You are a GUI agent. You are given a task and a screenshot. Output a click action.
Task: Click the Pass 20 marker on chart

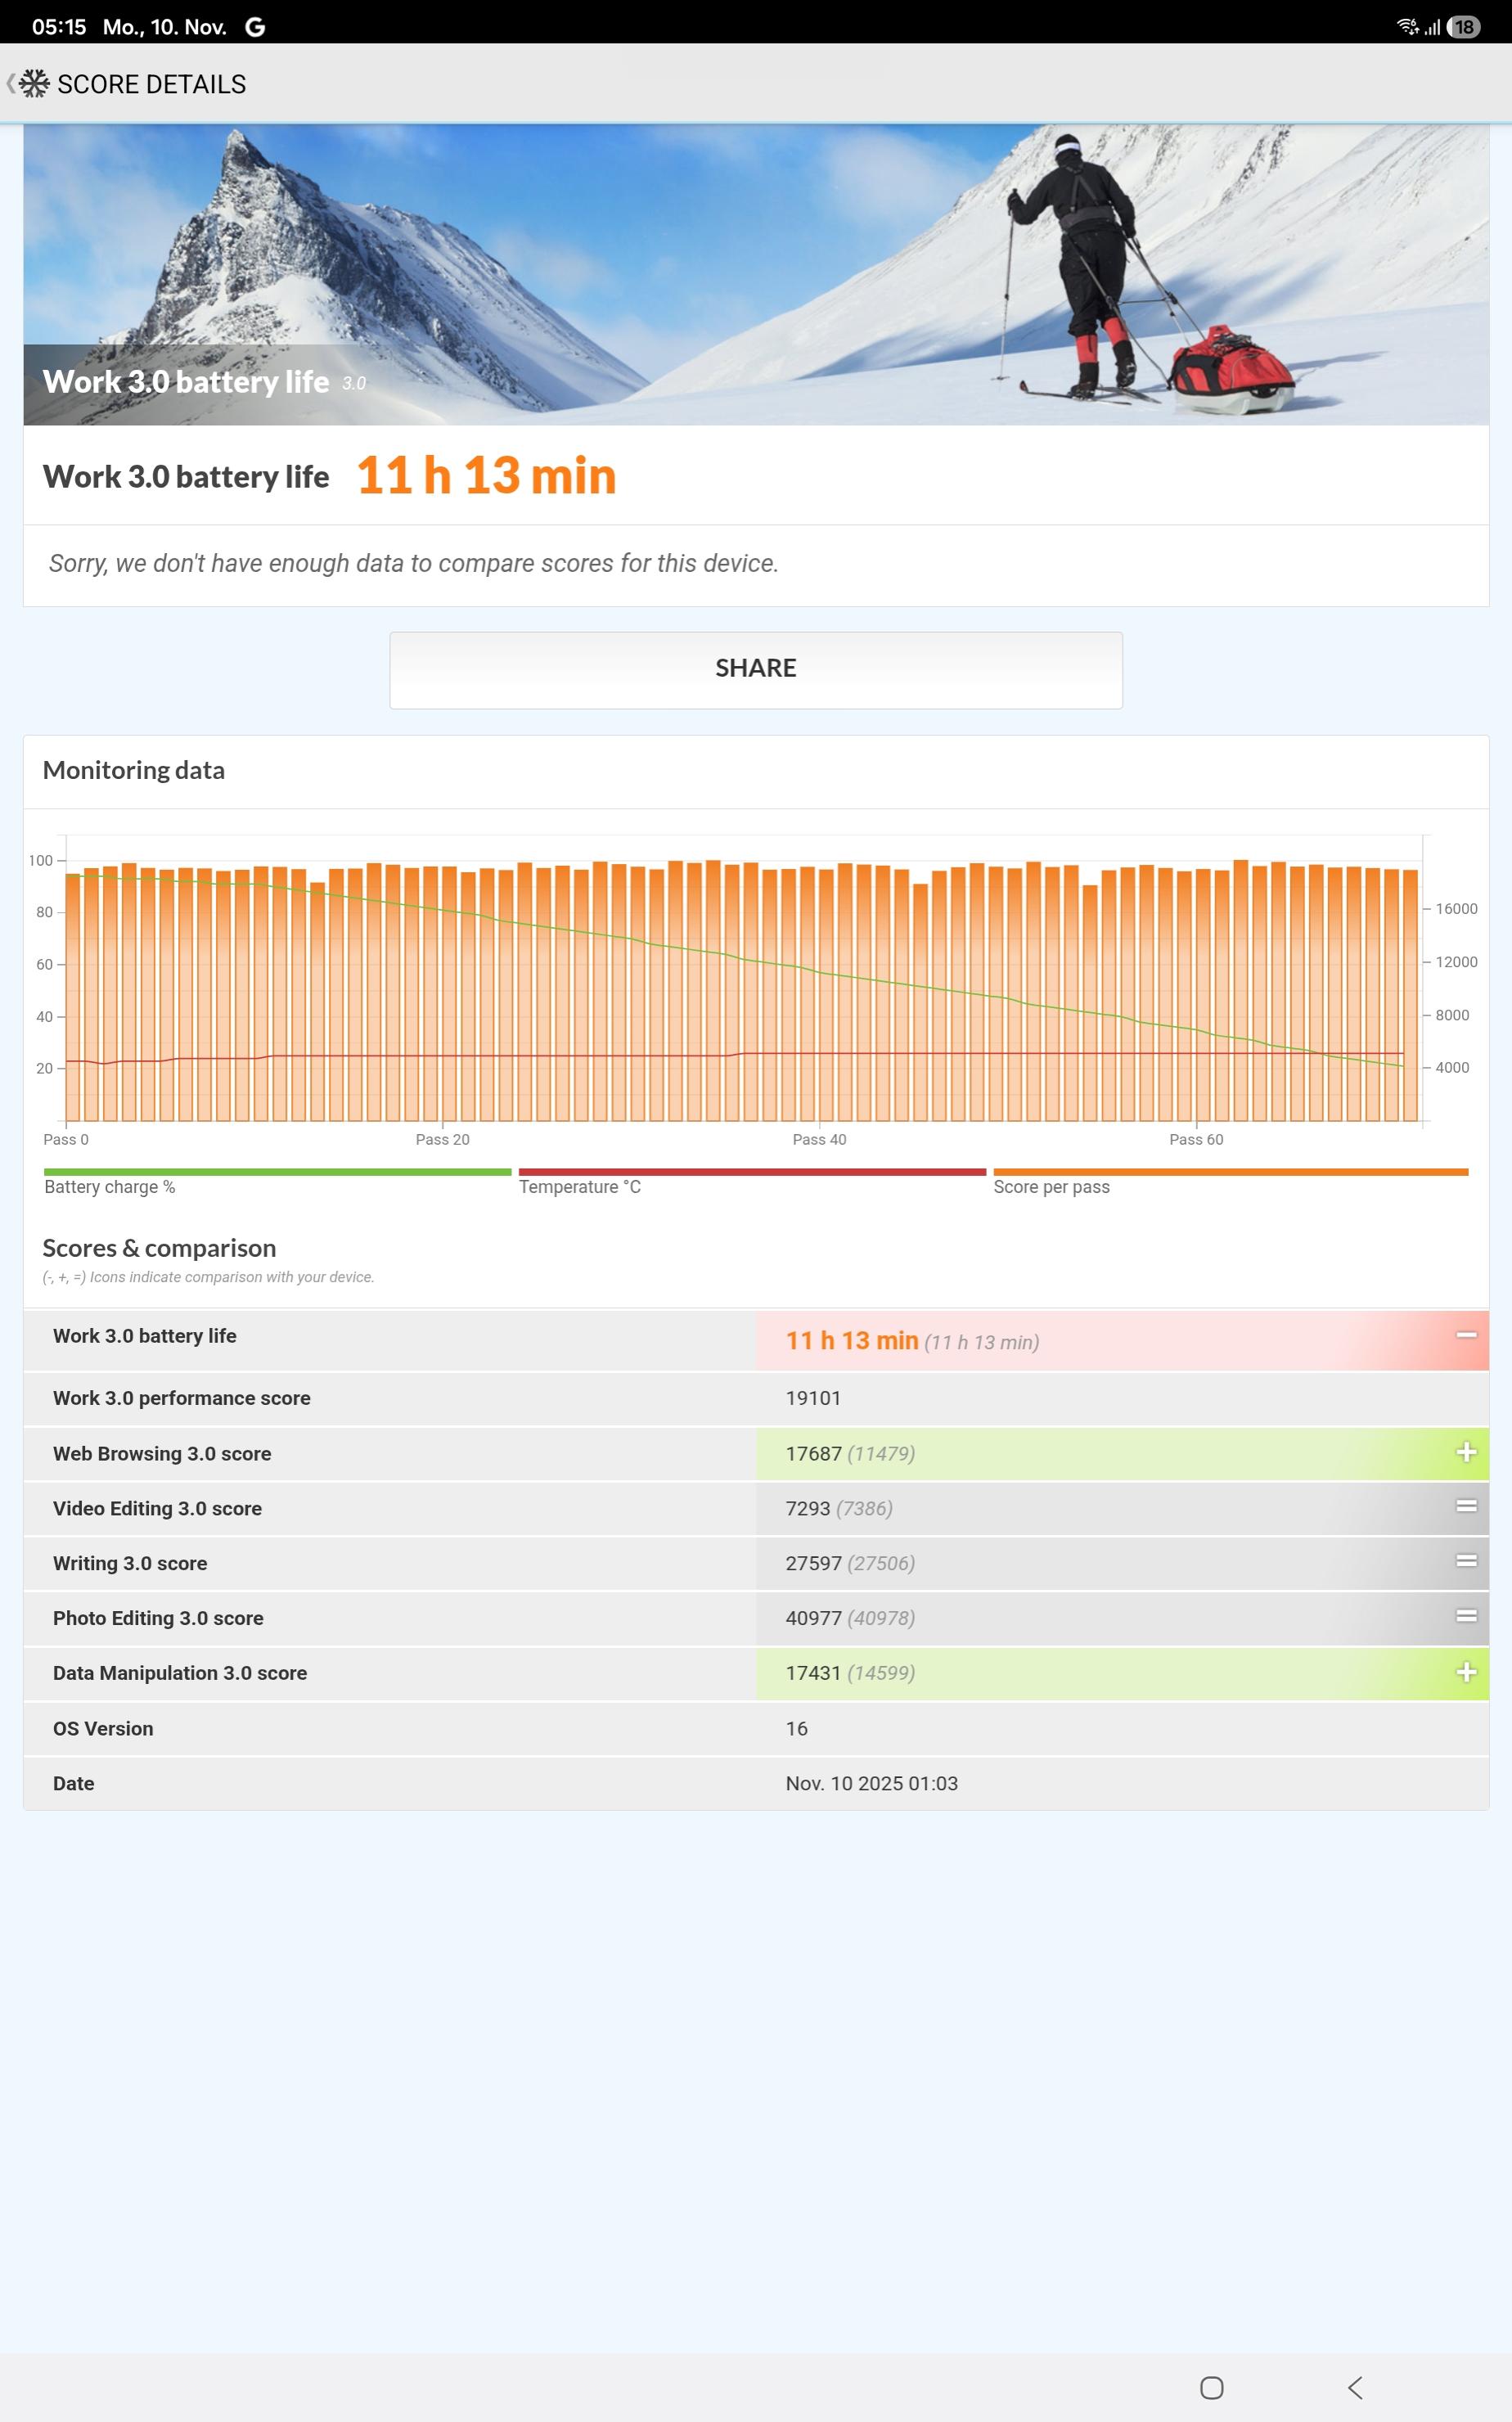coord(442,1139)
